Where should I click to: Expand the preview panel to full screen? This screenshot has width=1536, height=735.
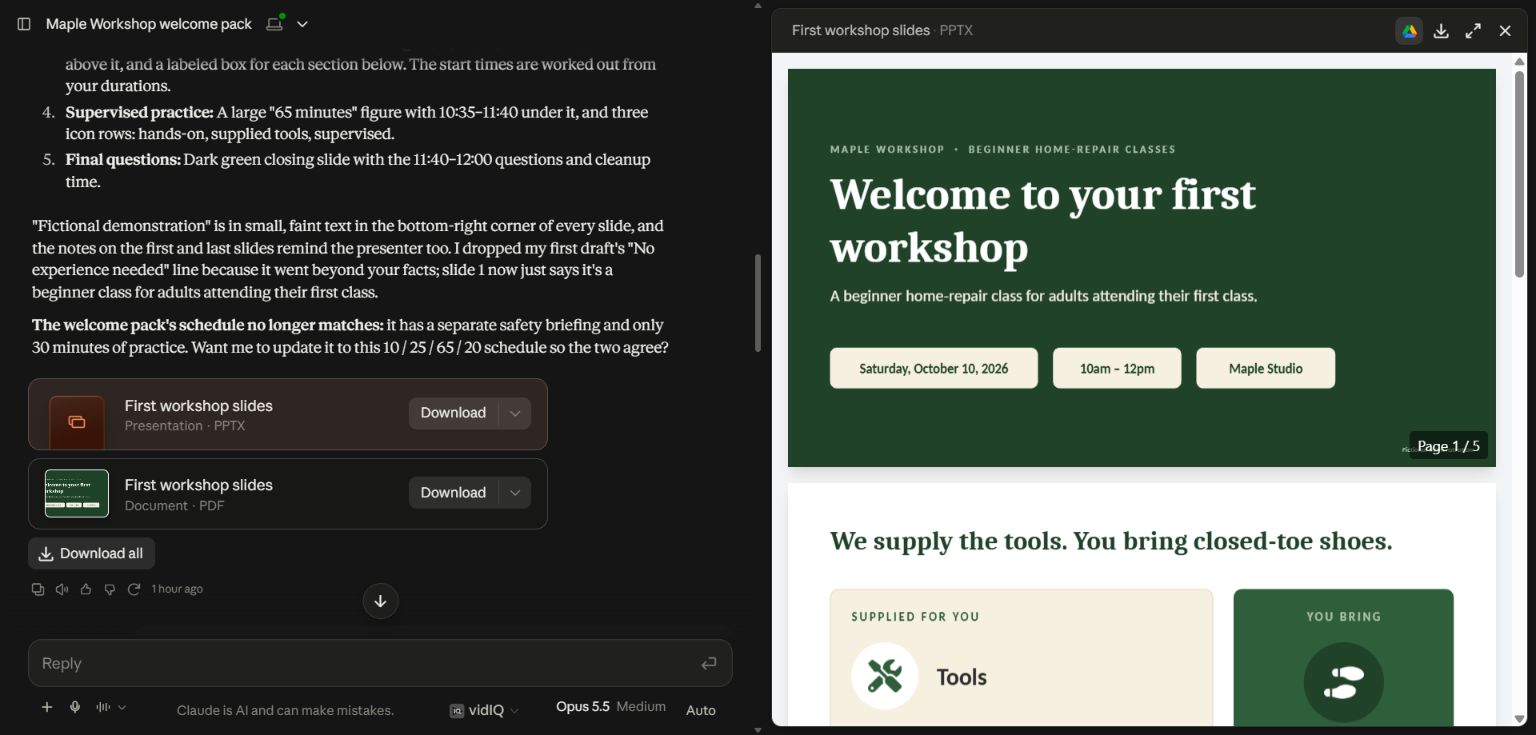(1473, 31)
